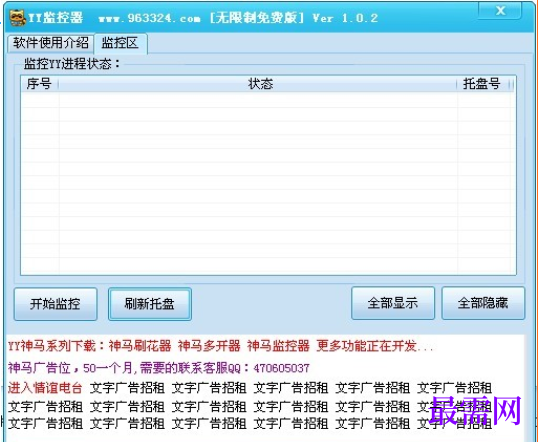Open the 进入情谊电台 link
The width and height of the screenshot is (540, 442).
tap(45, 388)
